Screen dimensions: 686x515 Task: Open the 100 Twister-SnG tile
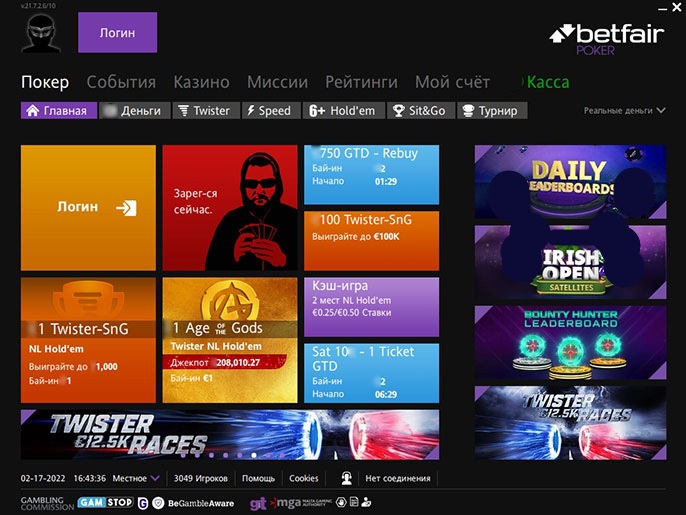point(371,241)
